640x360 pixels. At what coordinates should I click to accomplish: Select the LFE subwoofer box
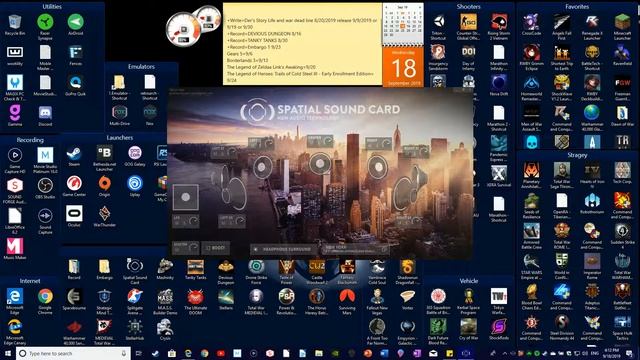186,197
